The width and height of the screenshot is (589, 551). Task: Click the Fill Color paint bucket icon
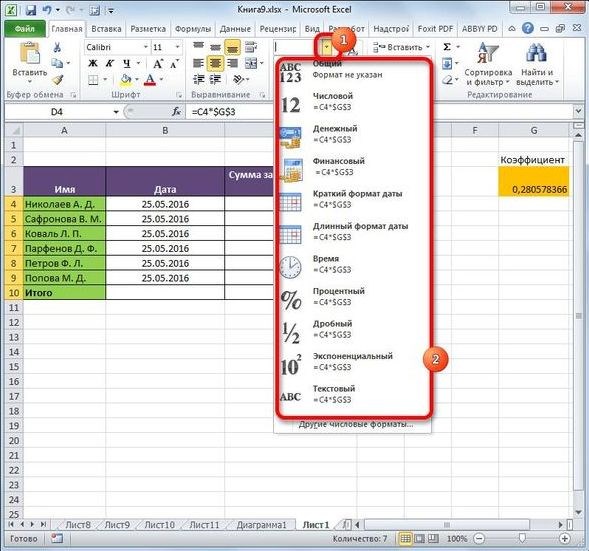pyautogui.click(x=126, y=79)
